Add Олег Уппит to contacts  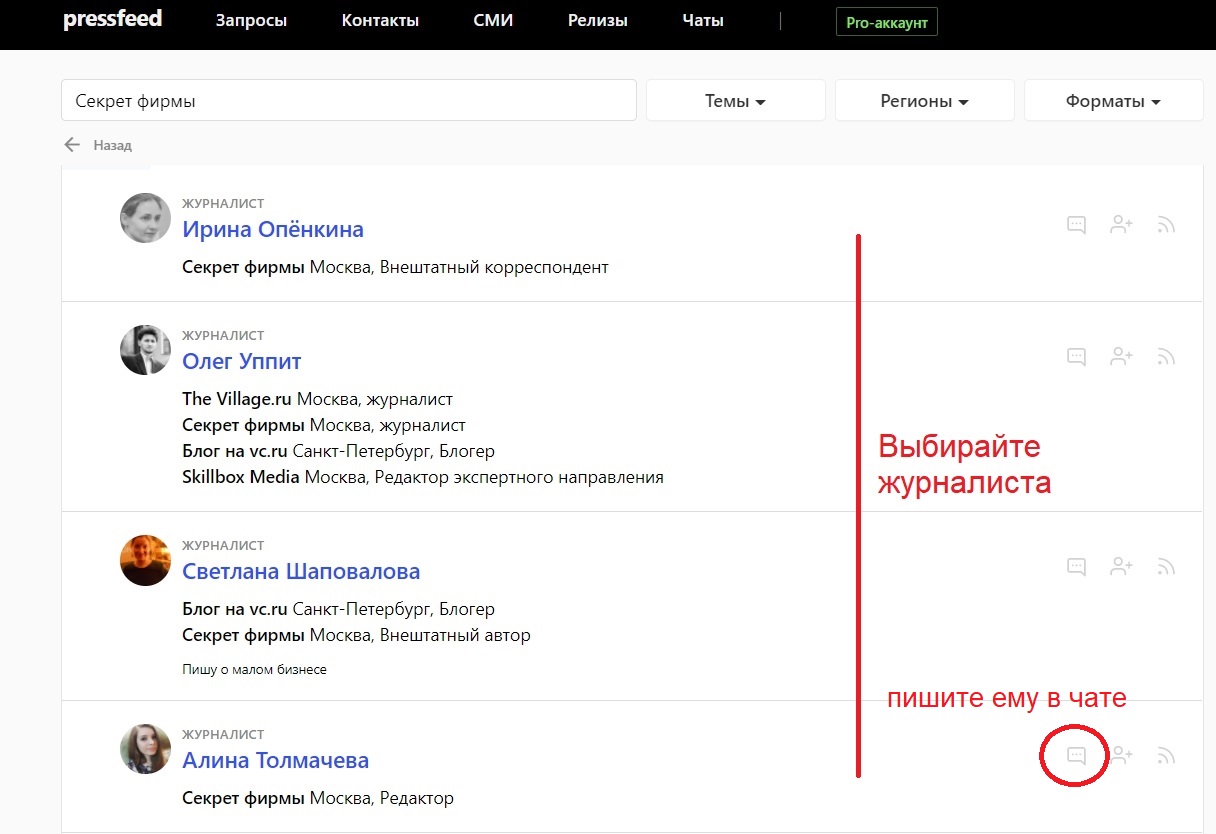[x=1121, y=357]
